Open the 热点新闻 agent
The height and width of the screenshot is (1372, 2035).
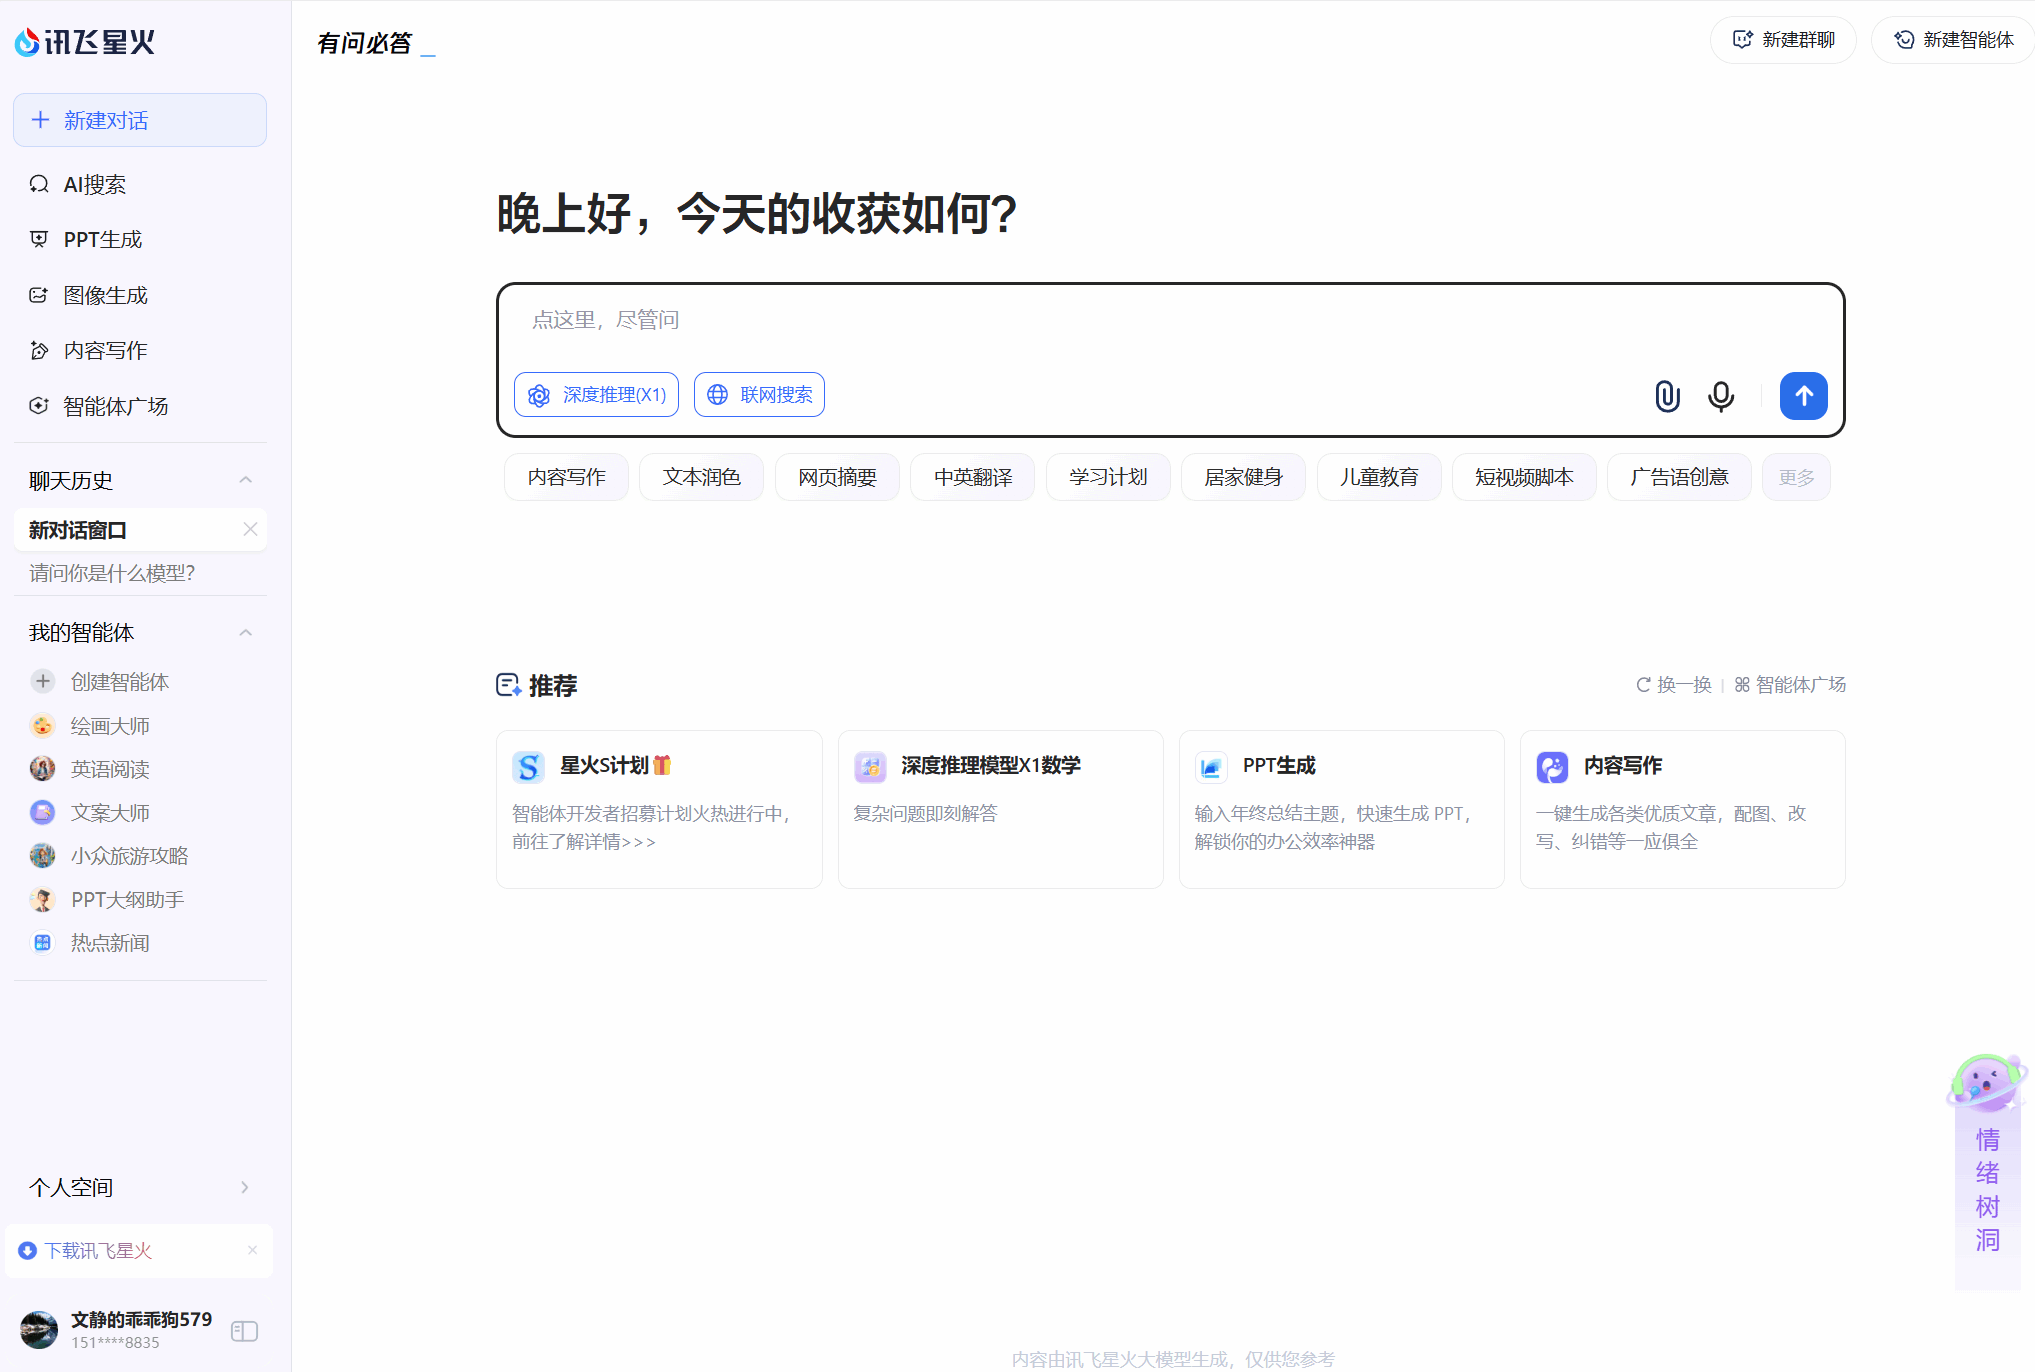[x=110, y=943]
